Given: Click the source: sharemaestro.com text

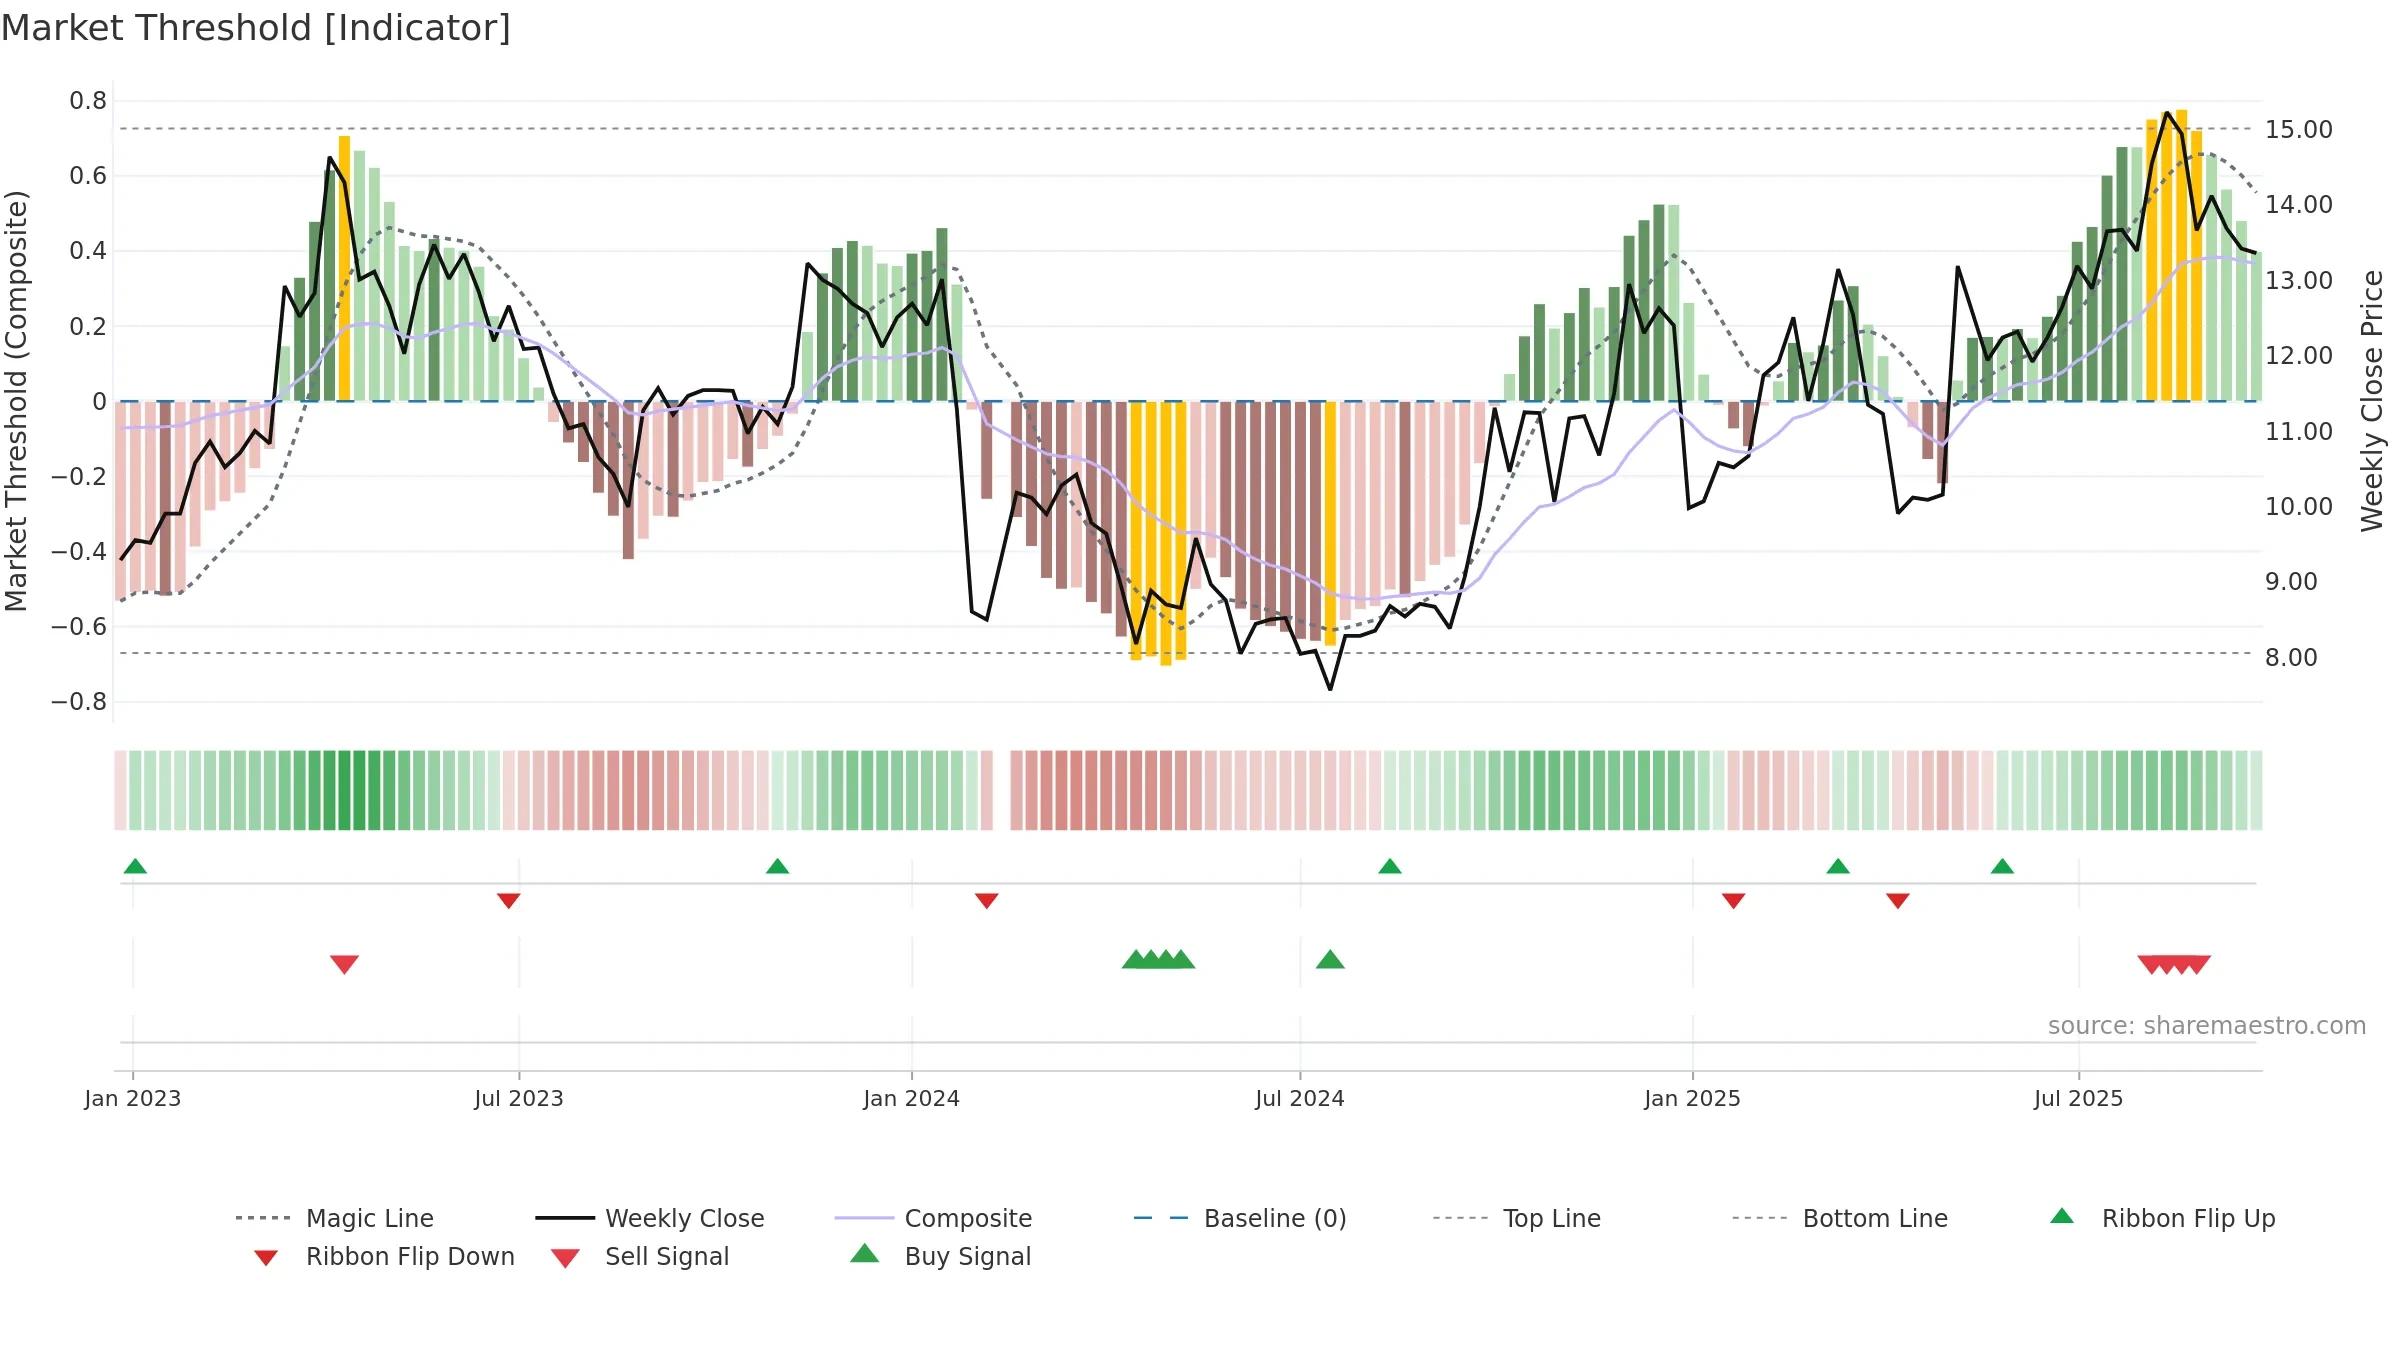Looking at the screenshot, I should coord(2207,1026).
